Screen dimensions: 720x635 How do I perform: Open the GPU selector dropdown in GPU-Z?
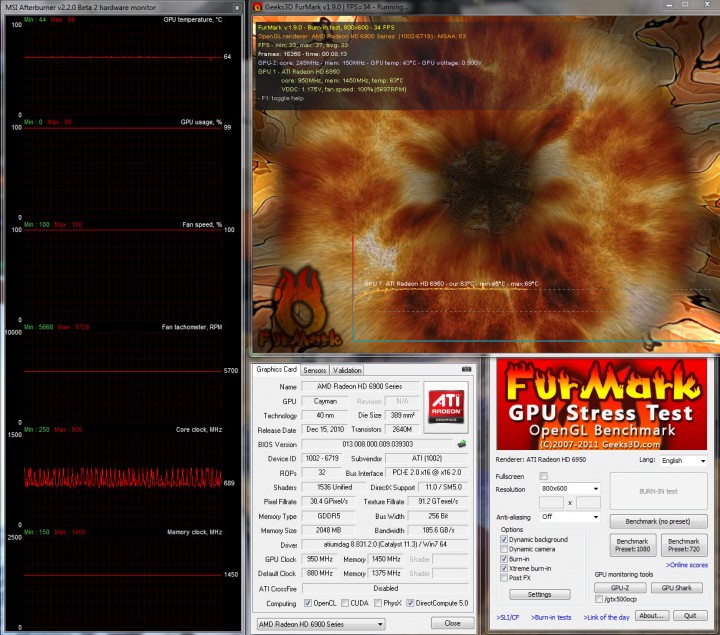[x=321, y=624]
